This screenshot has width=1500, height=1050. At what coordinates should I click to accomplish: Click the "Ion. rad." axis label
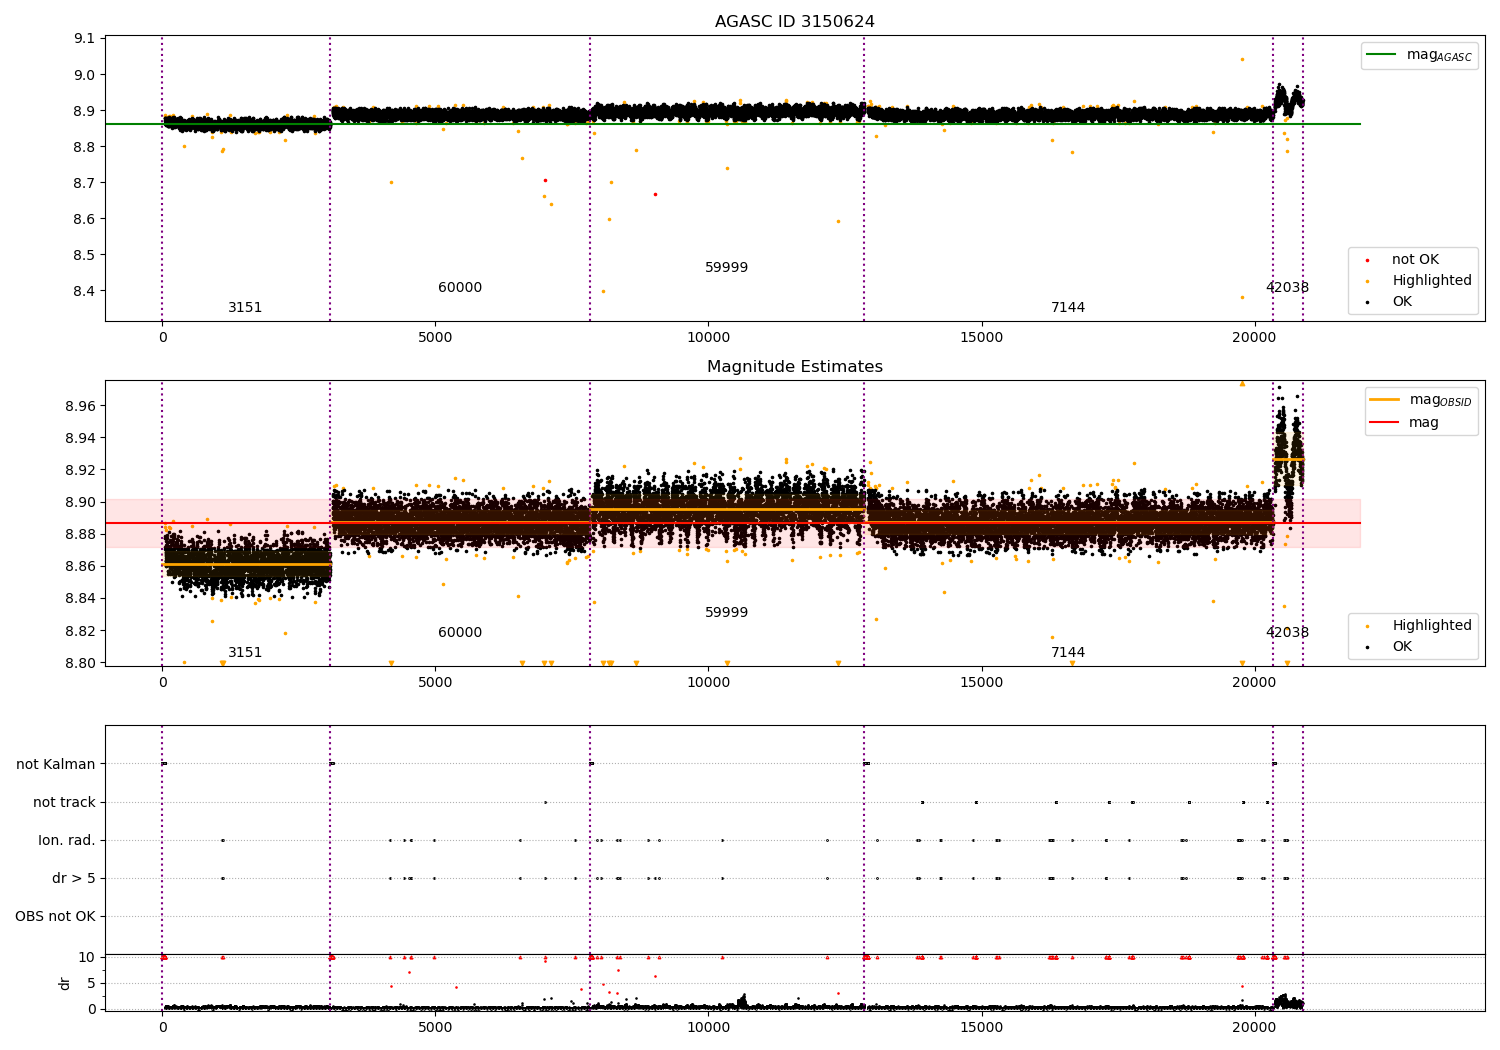67,840
